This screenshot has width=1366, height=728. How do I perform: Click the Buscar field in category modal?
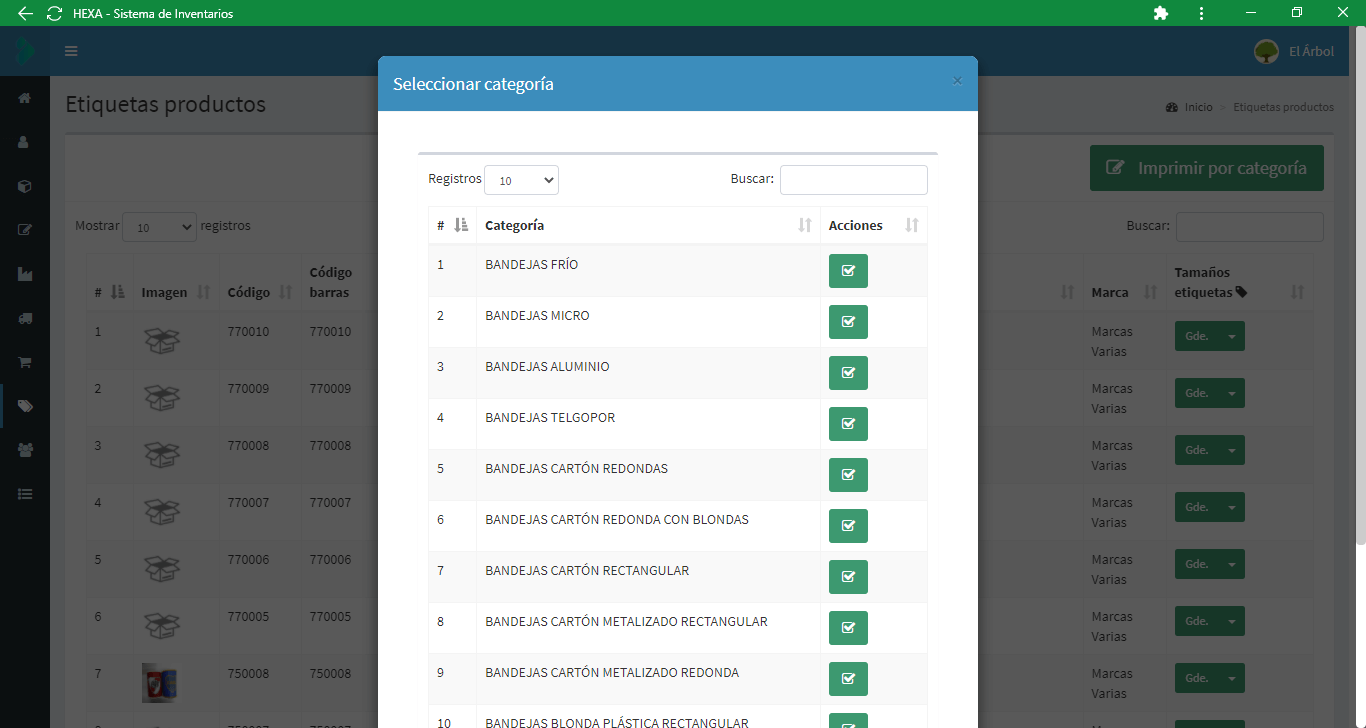pos(853,180)
